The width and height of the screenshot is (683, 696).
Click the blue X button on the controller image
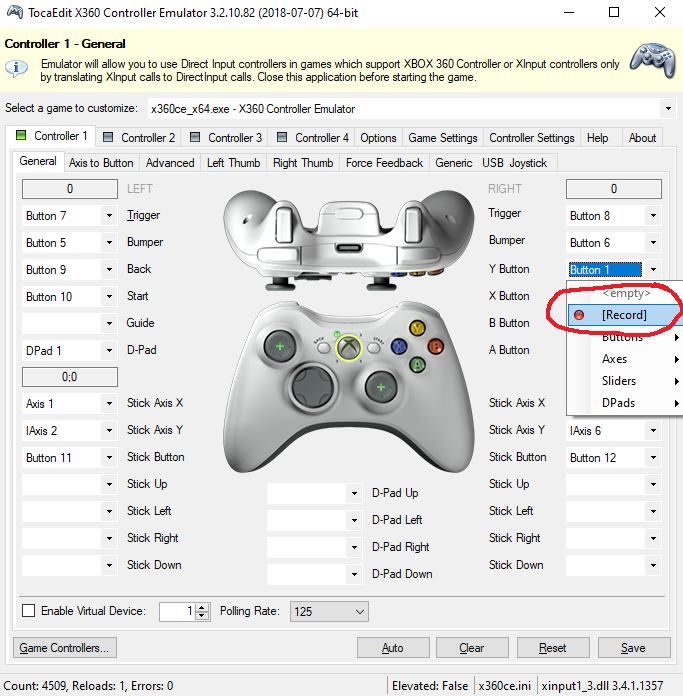click(399, 346)
